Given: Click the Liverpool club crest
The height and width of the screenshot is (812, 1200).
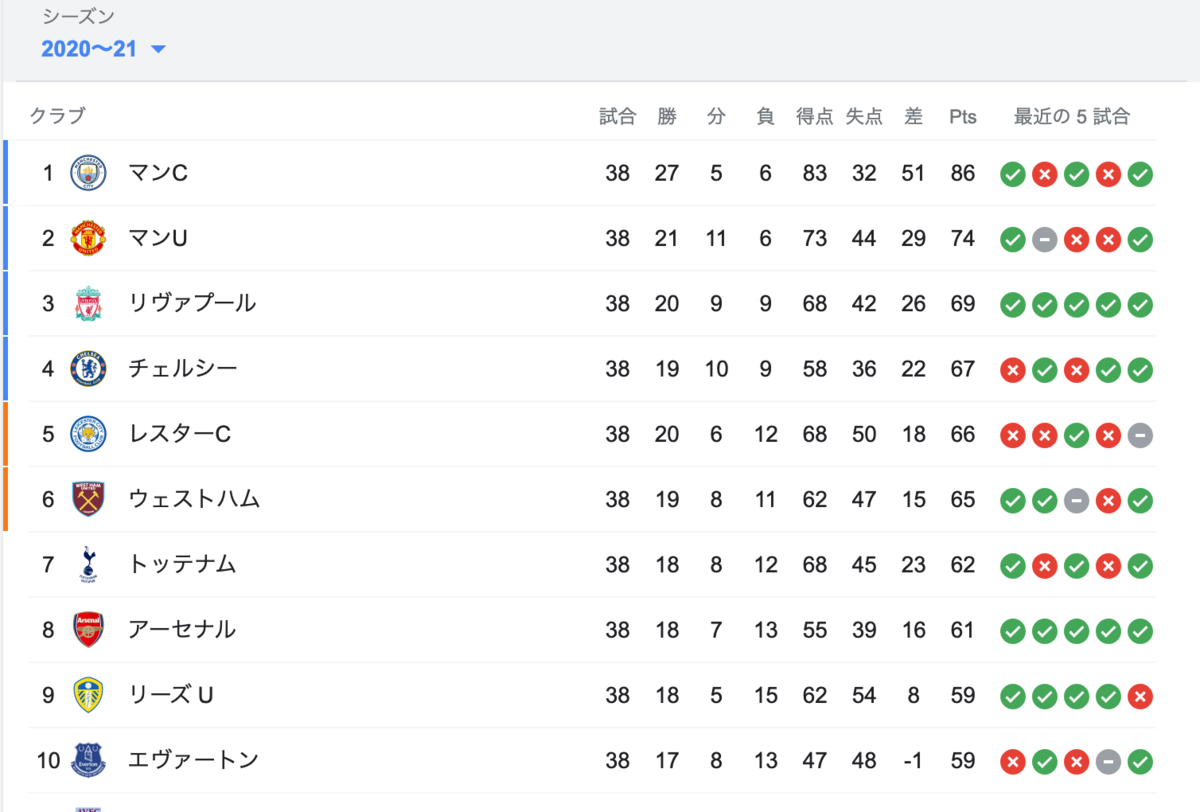Looking at the screenshot, I should point(86,304).
